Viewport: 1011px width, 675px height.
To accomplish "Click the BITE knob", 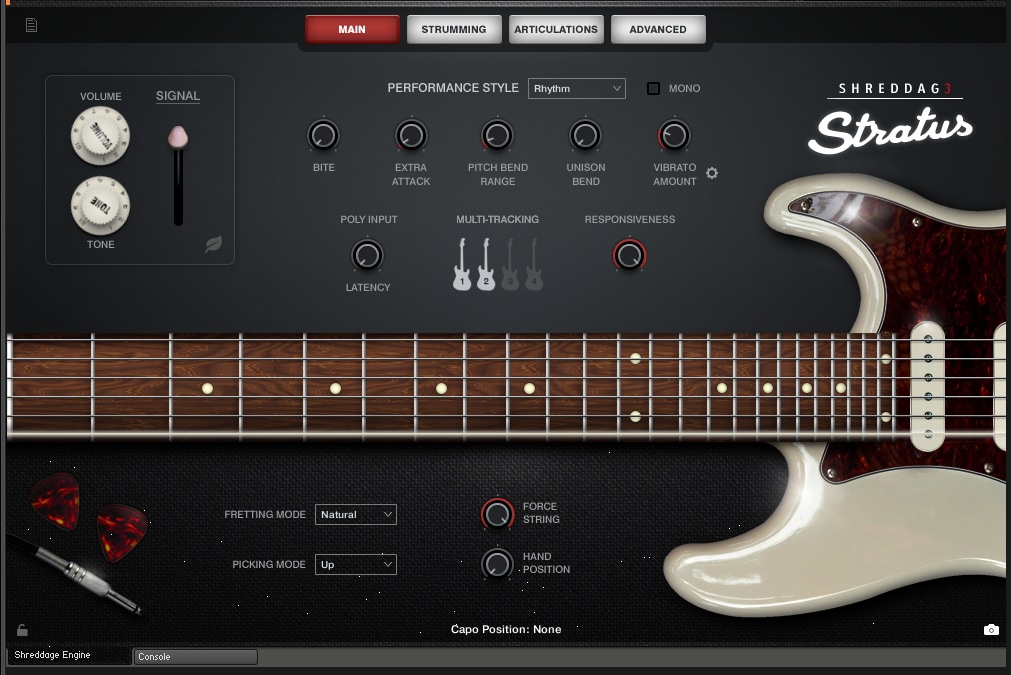I will (x=323, y=136).
